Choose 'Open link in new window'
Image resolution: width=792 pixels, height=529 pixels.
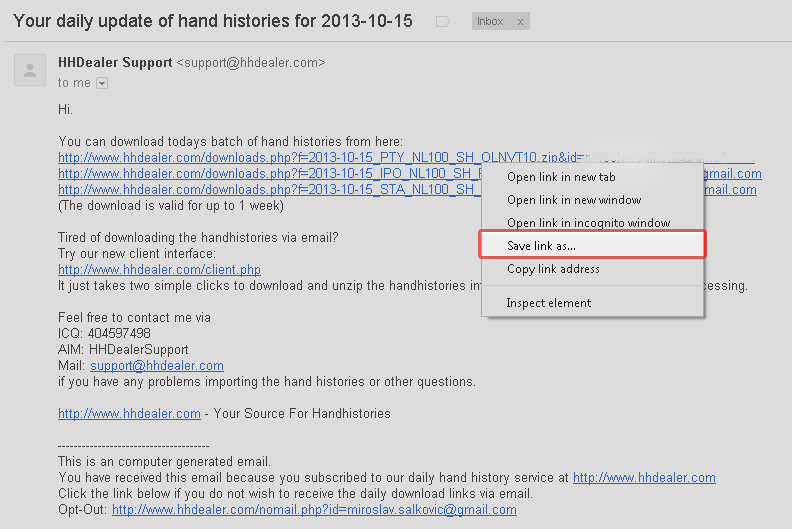pyautogui.click(x=574, y=200)
